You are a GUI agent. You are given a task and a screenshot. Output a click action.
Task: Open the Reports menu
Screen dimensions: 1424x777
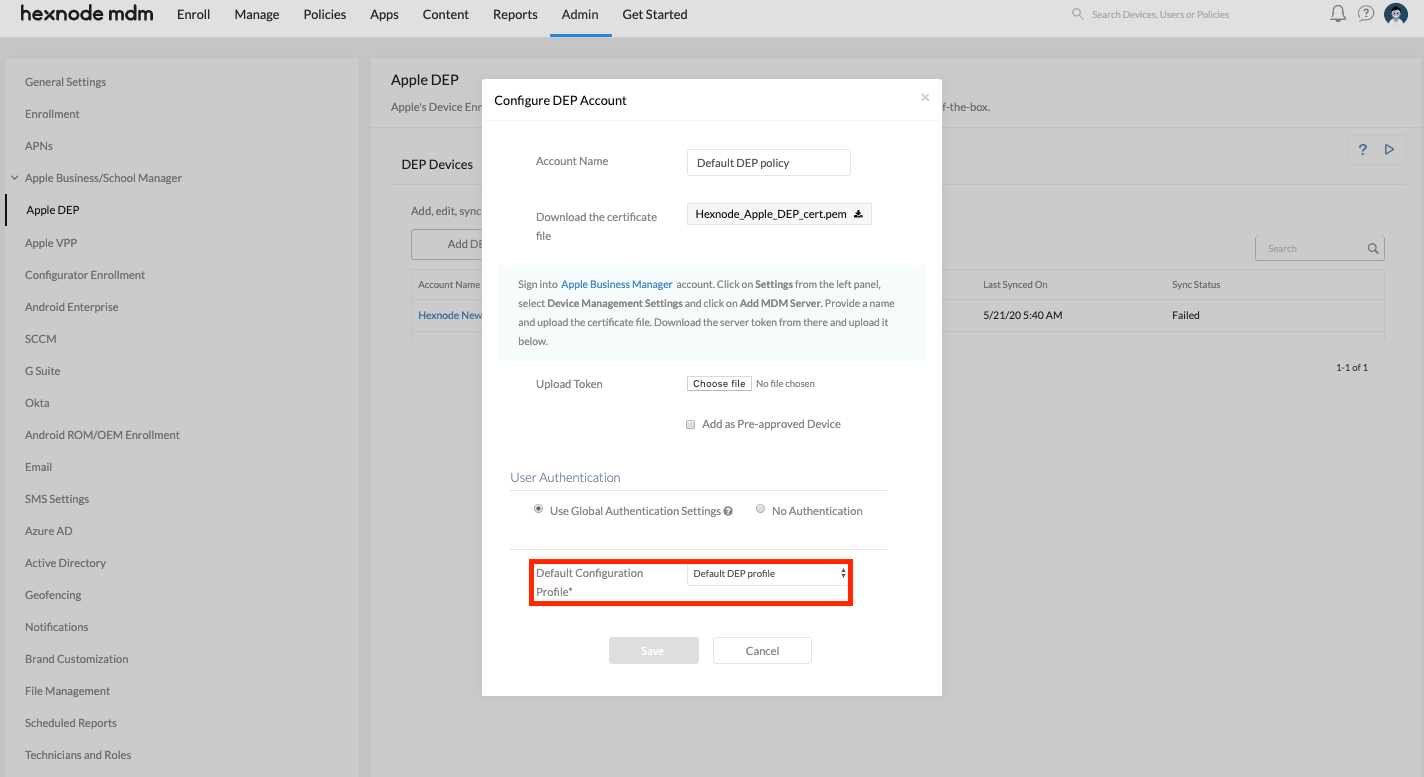(515, 14)
